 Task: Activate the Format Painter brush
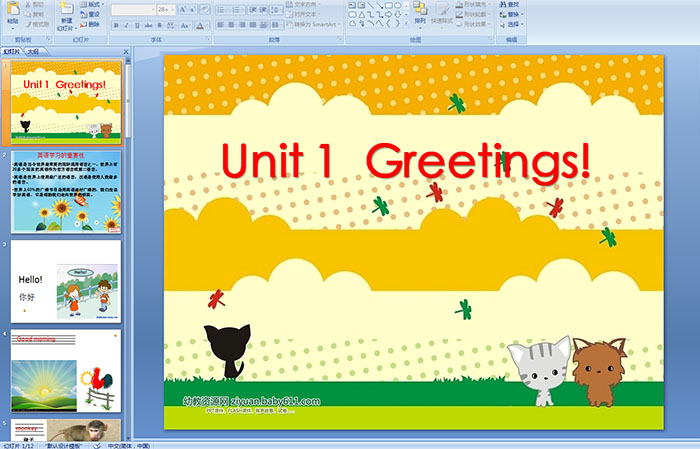[28, 24]
